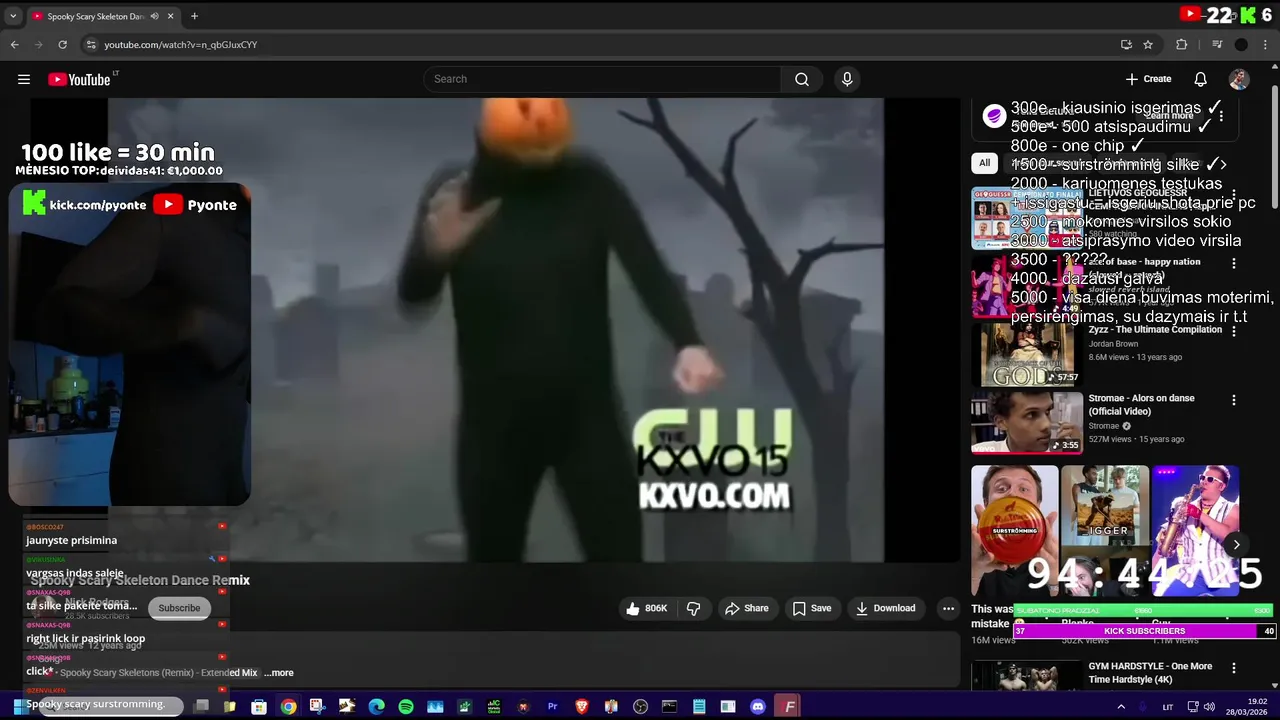
Task: Toggle system volume icon in tray
Action: [1210, 707]
